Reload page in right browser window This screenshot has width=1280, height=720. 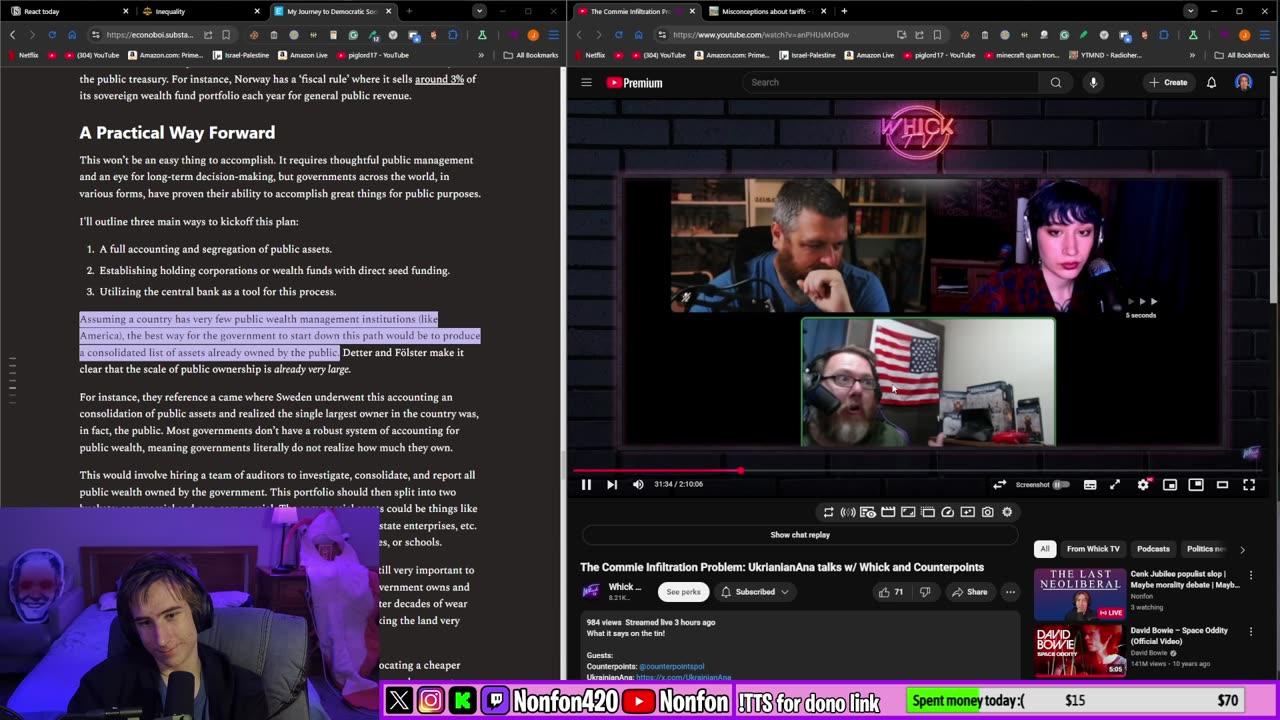618,34
